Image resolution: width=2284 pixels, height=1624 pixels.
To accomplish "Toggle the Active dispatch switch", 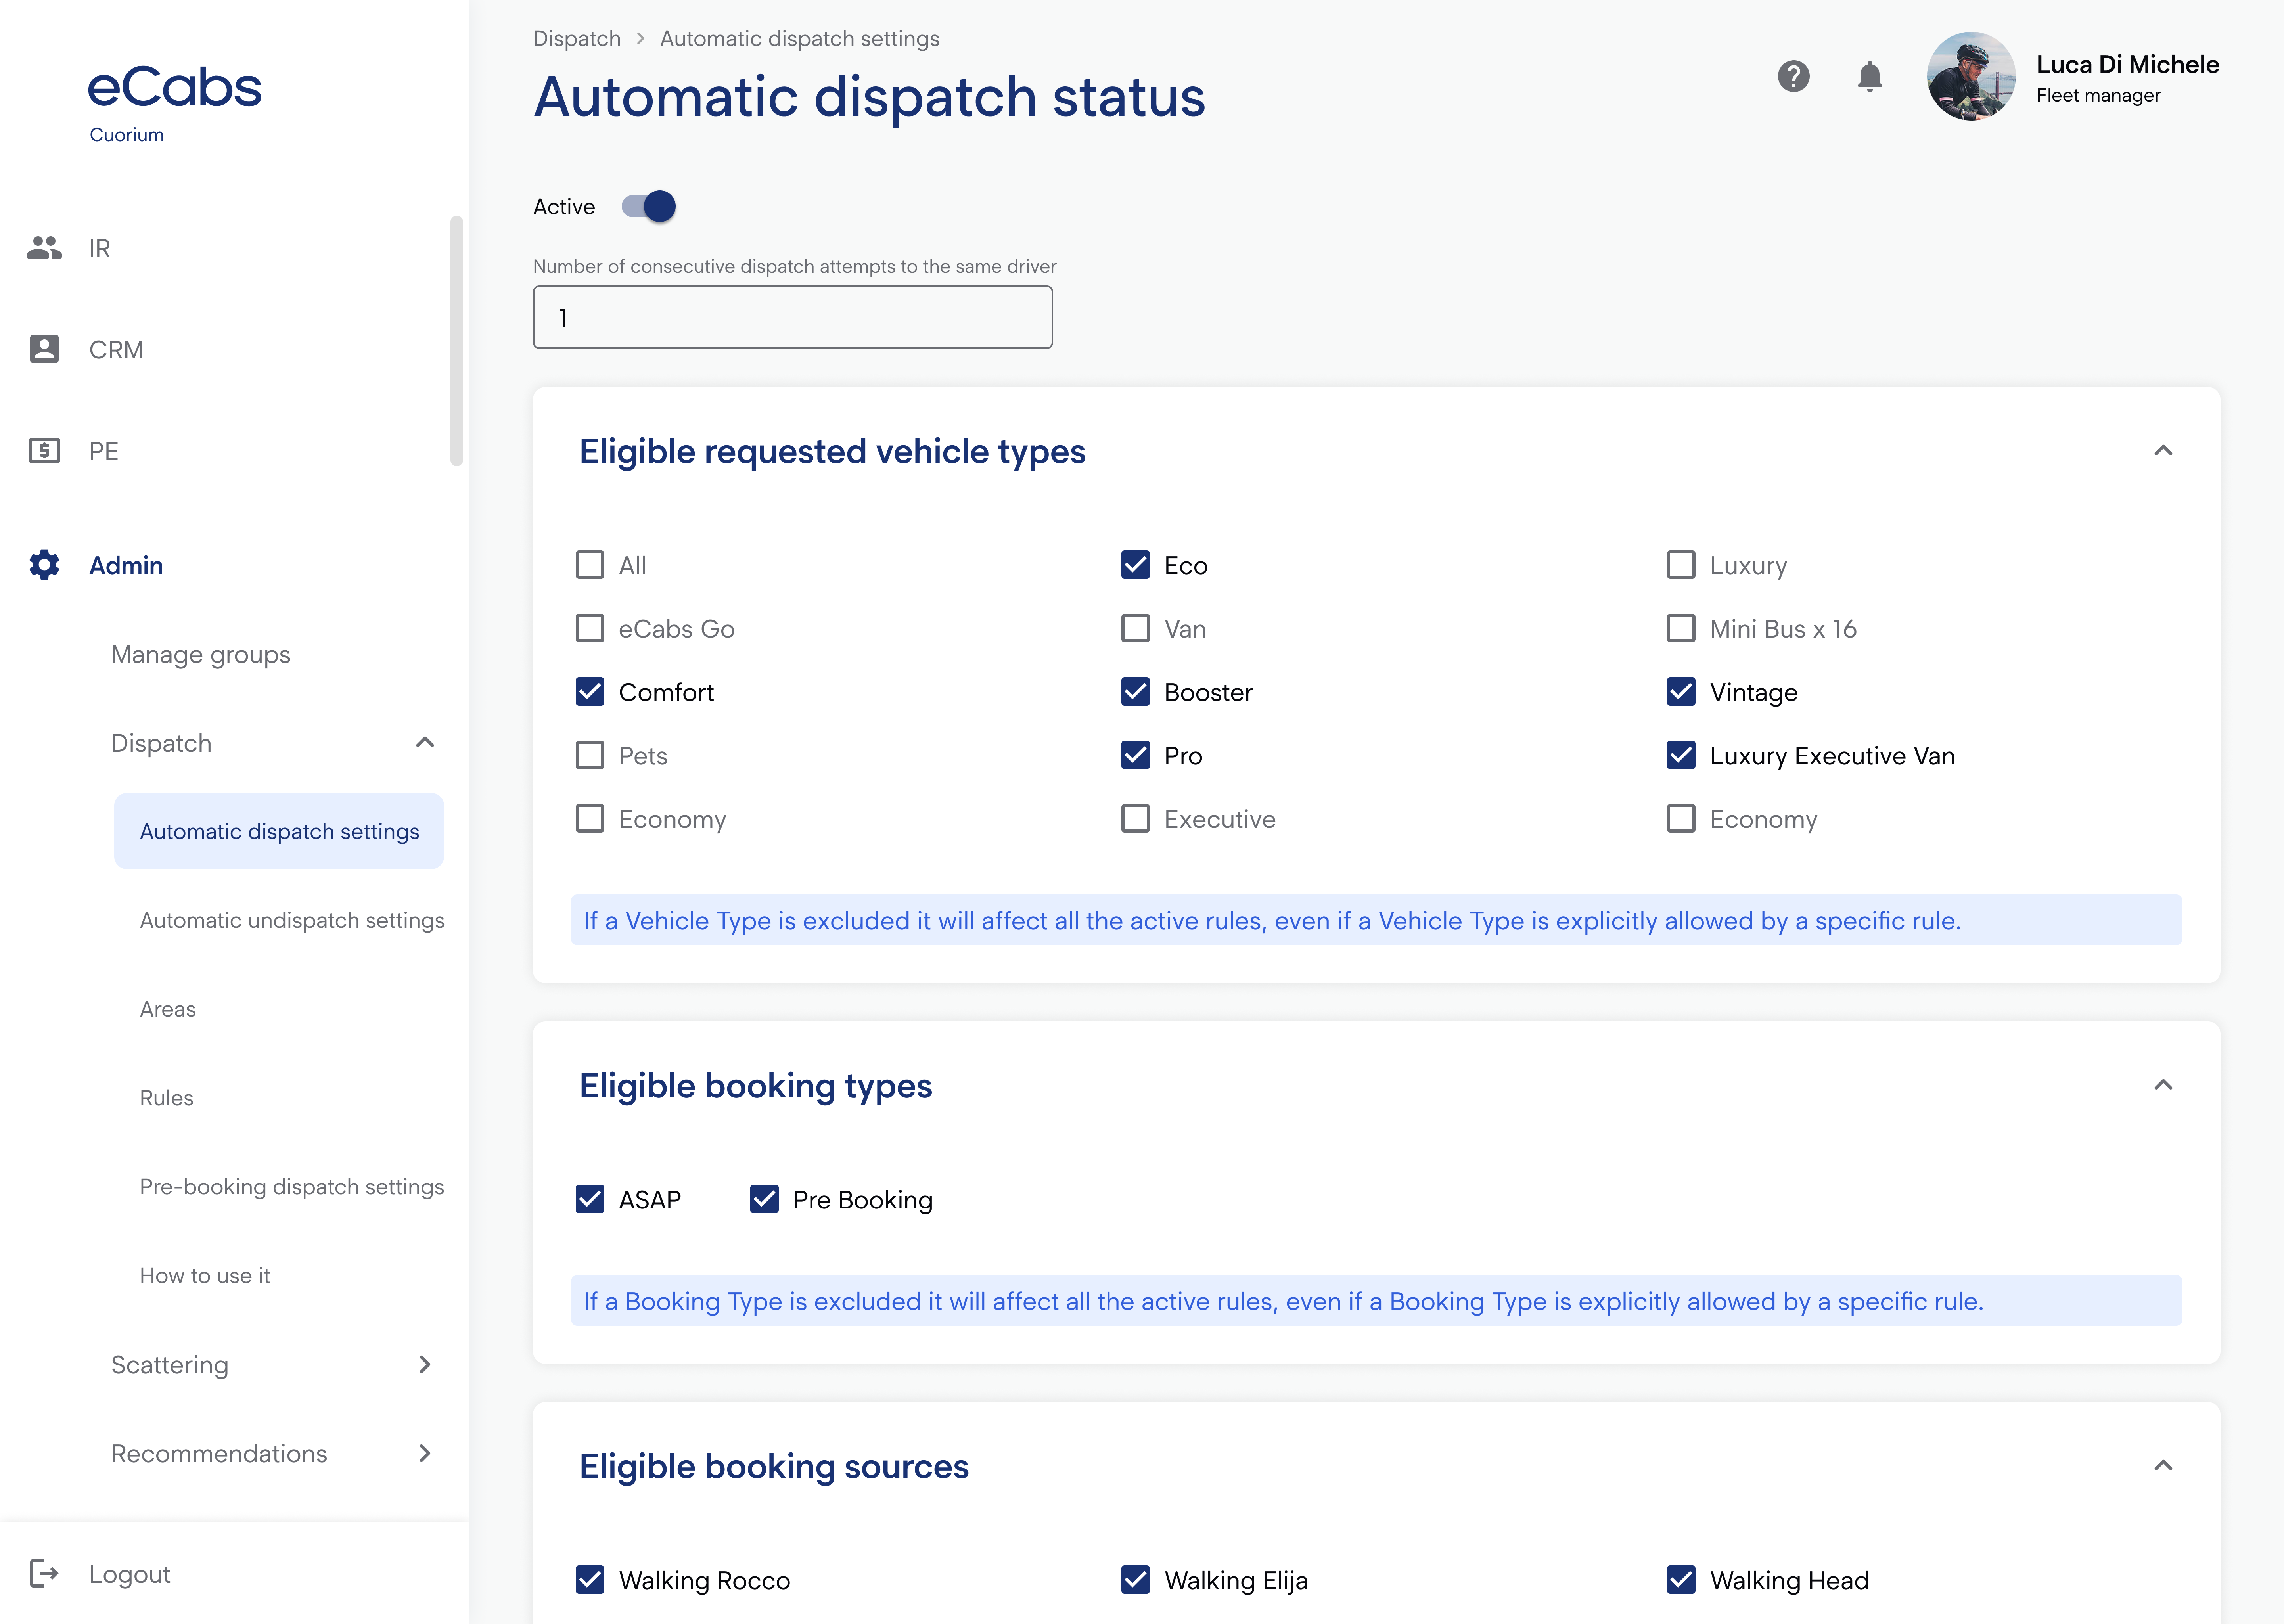I will [x=649, y=207].
